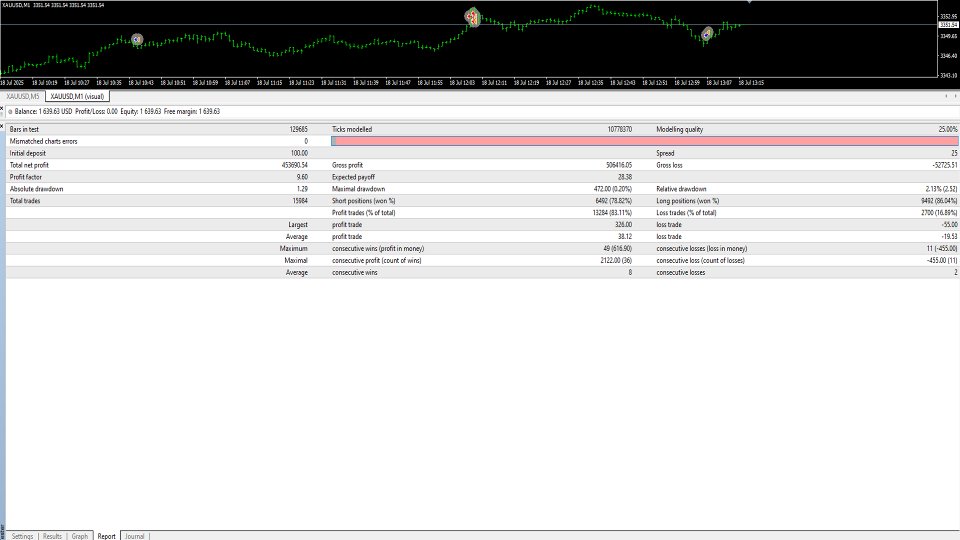Image resolution: width=960 pixels, height=540 pixels.
Task: Click the pink modelling quality bar
Action: click(644, 141)
